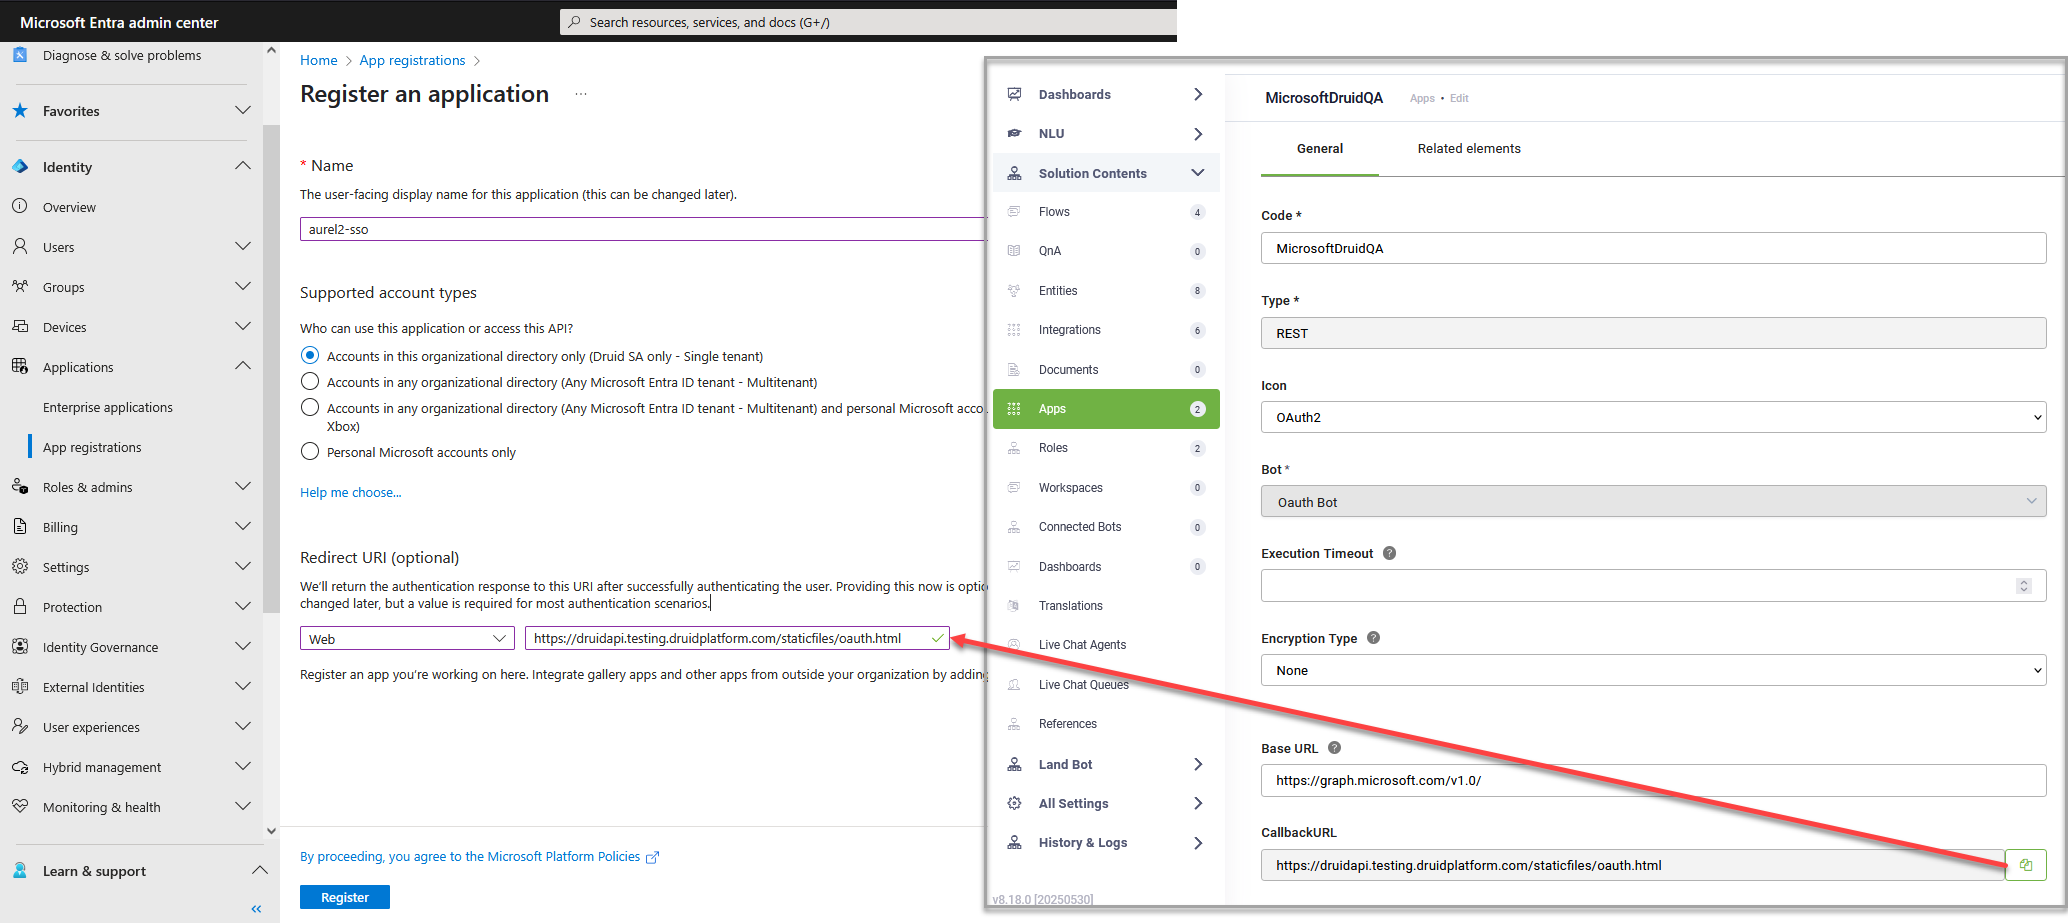Select Personal Microsoft accounts only radio
The width and height of the screenshot is (2068, 923).
310,451
